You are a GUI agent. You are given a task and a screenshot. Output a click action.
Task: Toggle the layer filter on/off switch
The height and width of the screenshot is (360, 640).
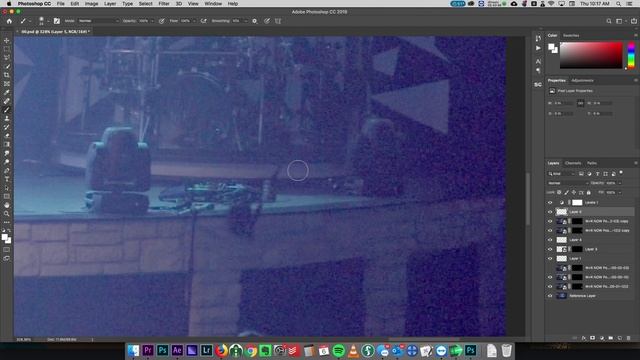[x=621, y=173]
